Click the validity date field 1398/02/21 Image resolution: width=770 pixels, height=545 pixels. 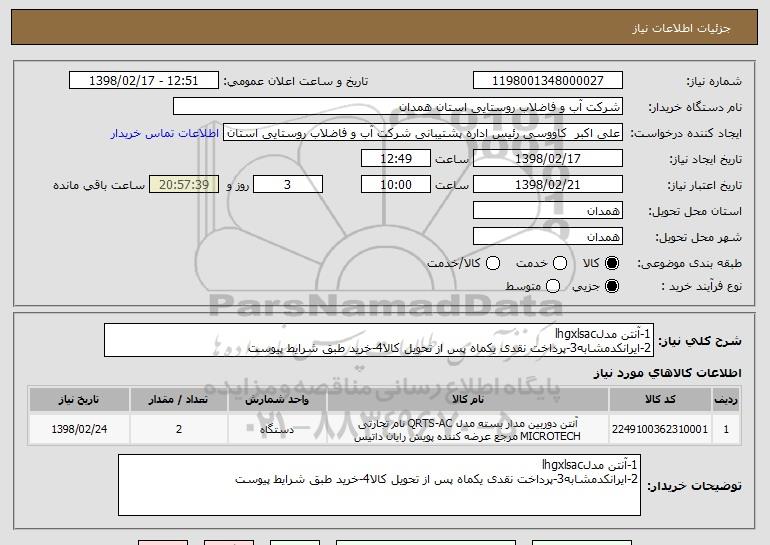click(548, 185)
